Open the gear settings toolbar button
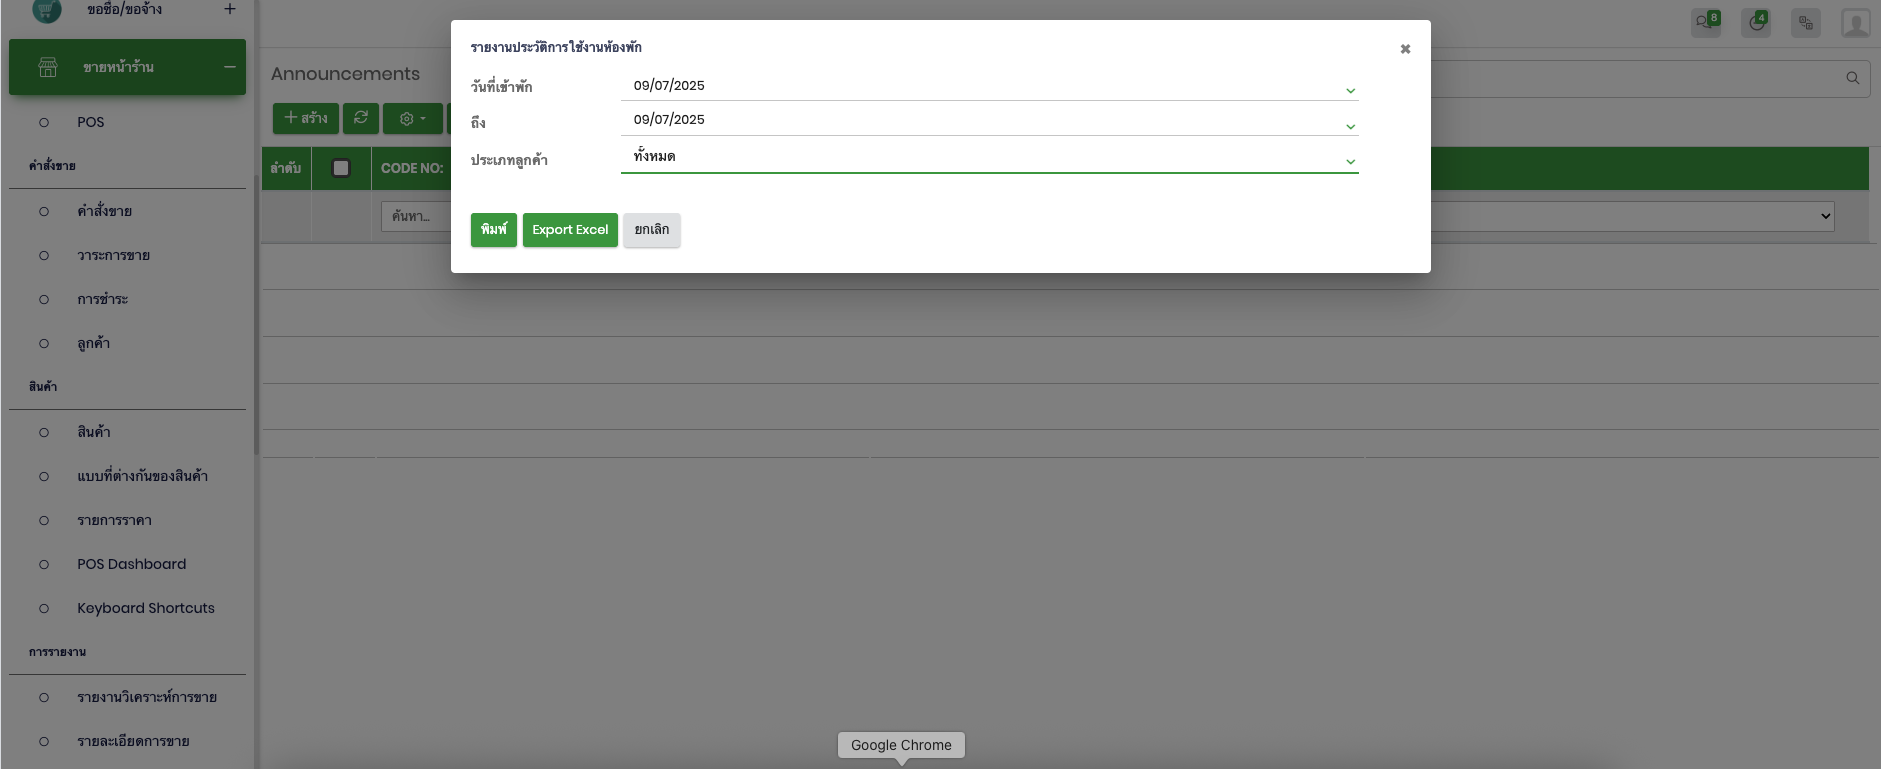 pos(412,118)
